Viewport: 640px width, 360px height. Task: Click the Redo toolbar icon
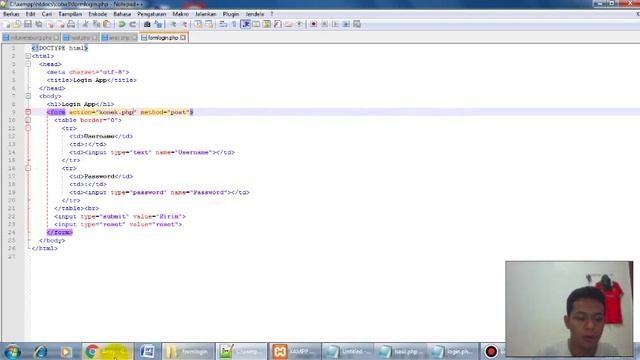132,24
